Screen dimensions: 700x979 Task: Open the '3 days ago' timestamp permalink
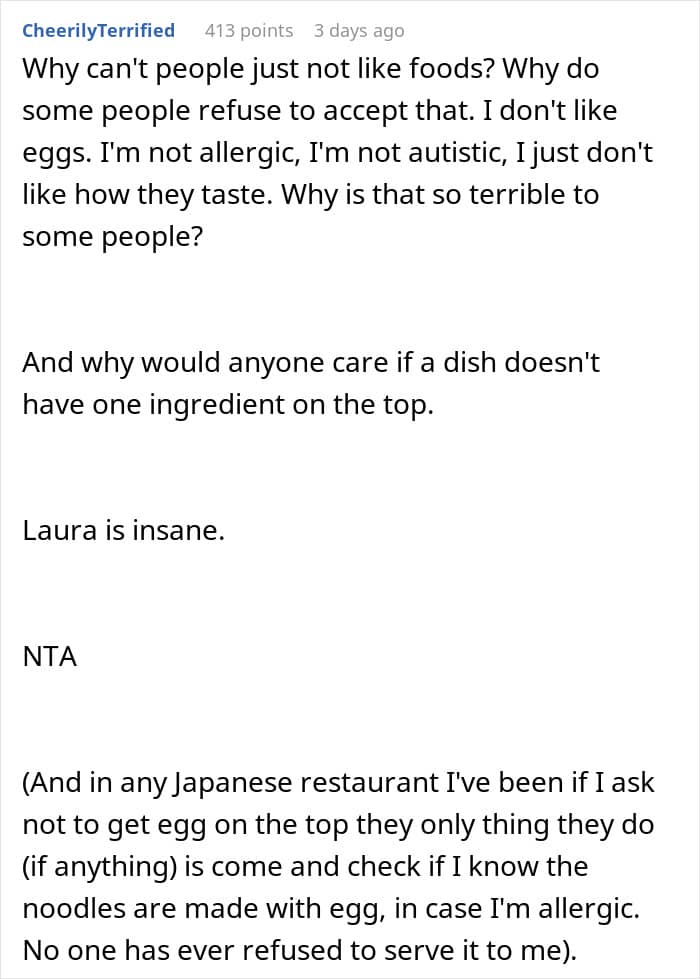358,31
